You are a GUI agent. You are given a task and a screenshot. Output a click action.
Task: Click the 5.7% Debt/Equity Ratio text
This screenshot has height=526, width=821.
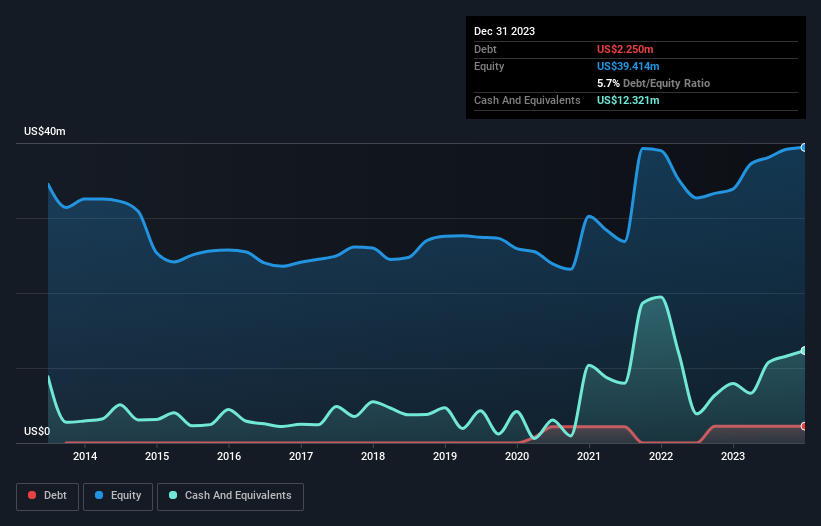pos(653,83)
